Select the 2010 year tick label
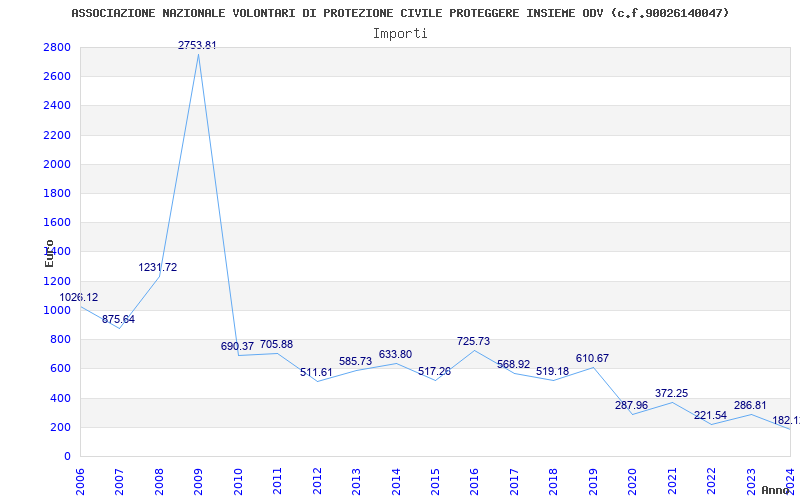800x500 pixels. pos(238,482)
